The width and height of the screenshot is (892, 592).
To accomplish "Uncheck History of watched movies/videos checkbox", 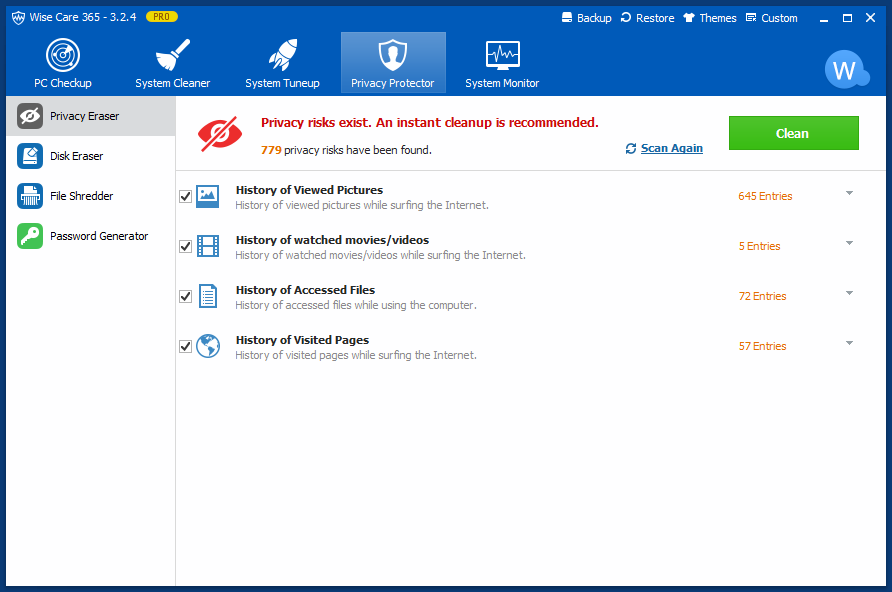I will [x=185, y=246].
